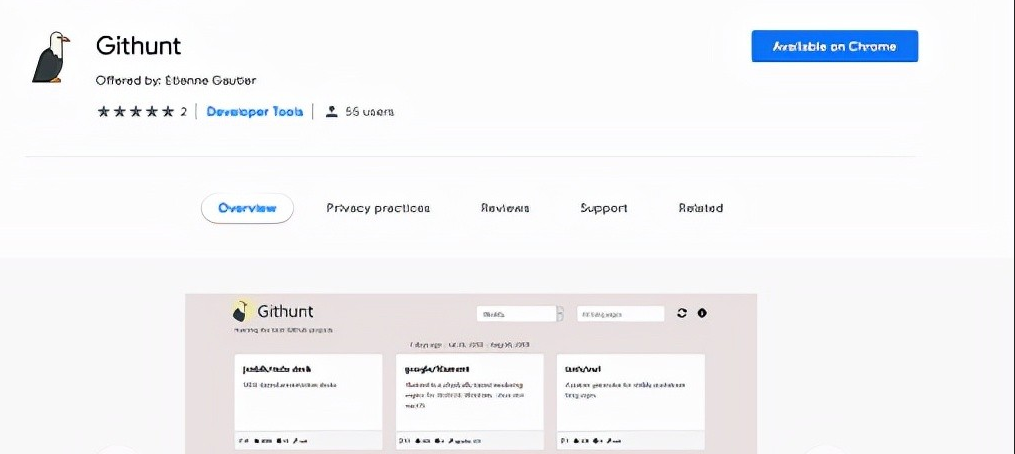
Task: Switch to the Privacy practices tab
Action: pyautogui.click(x=378, y=208)
